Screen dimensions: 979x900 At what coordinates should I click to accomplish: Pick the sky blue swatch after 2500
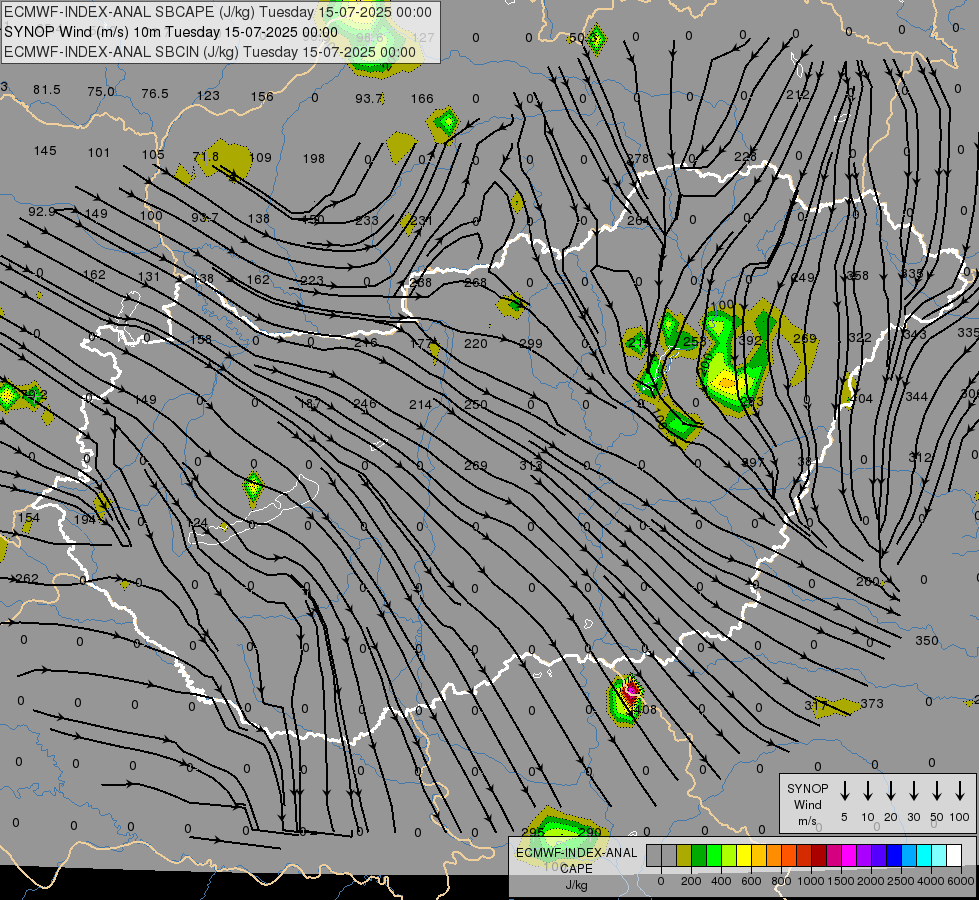[x=908, y=855]
